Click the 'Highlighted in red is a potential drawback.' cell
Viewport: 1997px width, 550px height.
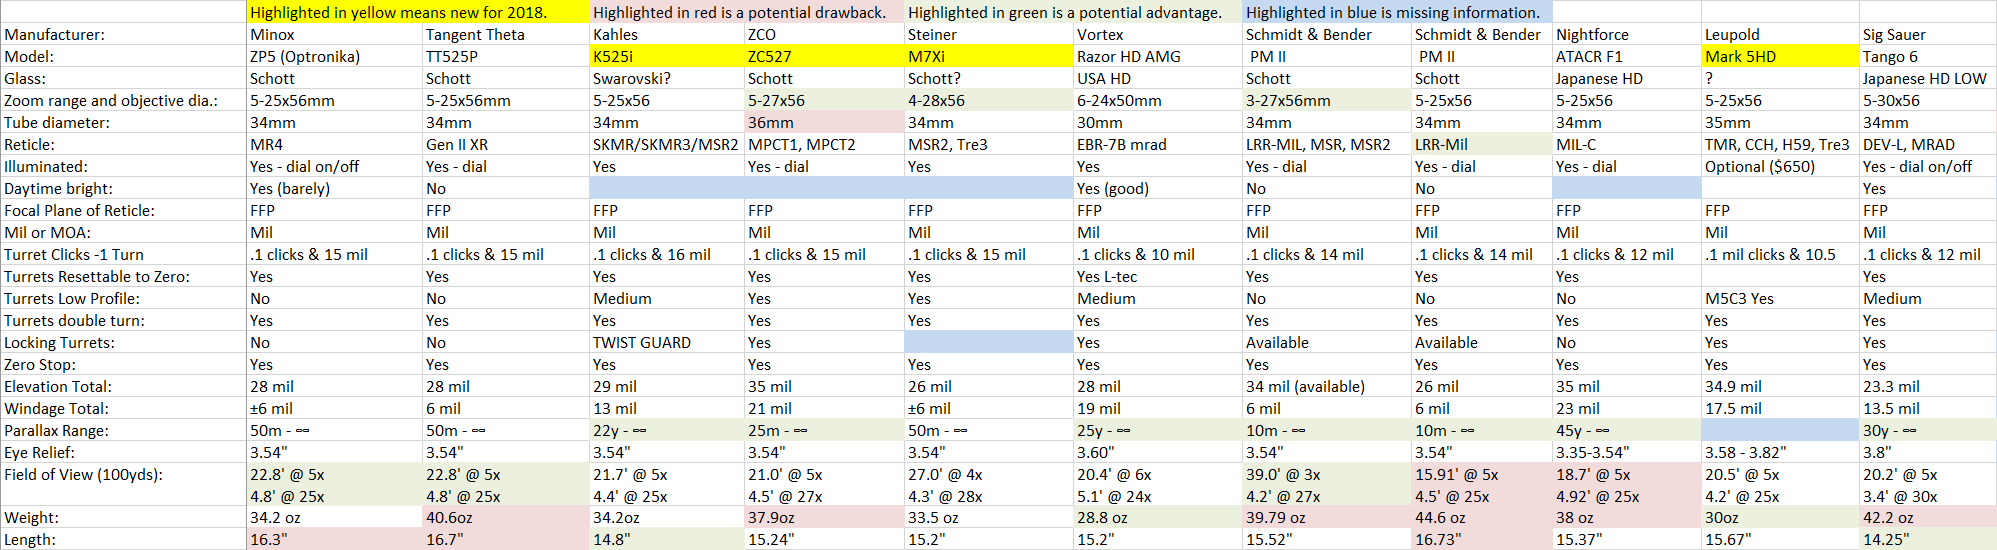[746, 12]
